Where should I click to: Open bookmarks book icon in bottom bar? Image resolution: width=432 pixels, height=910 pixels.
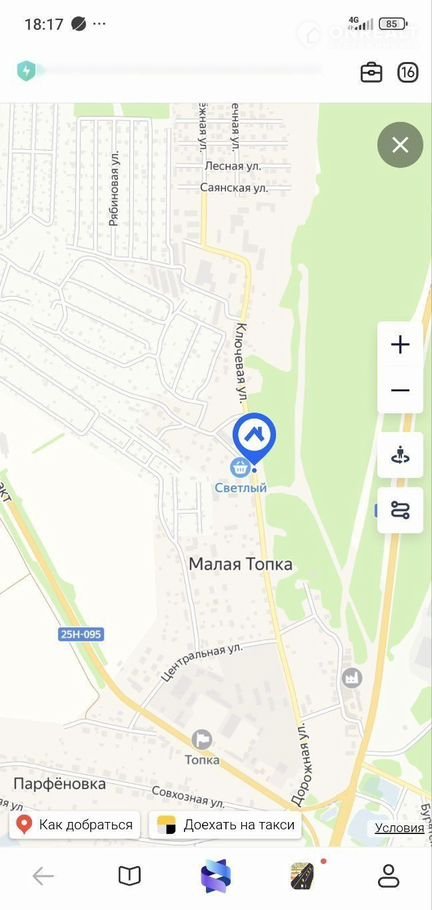(x=129, y=876)
